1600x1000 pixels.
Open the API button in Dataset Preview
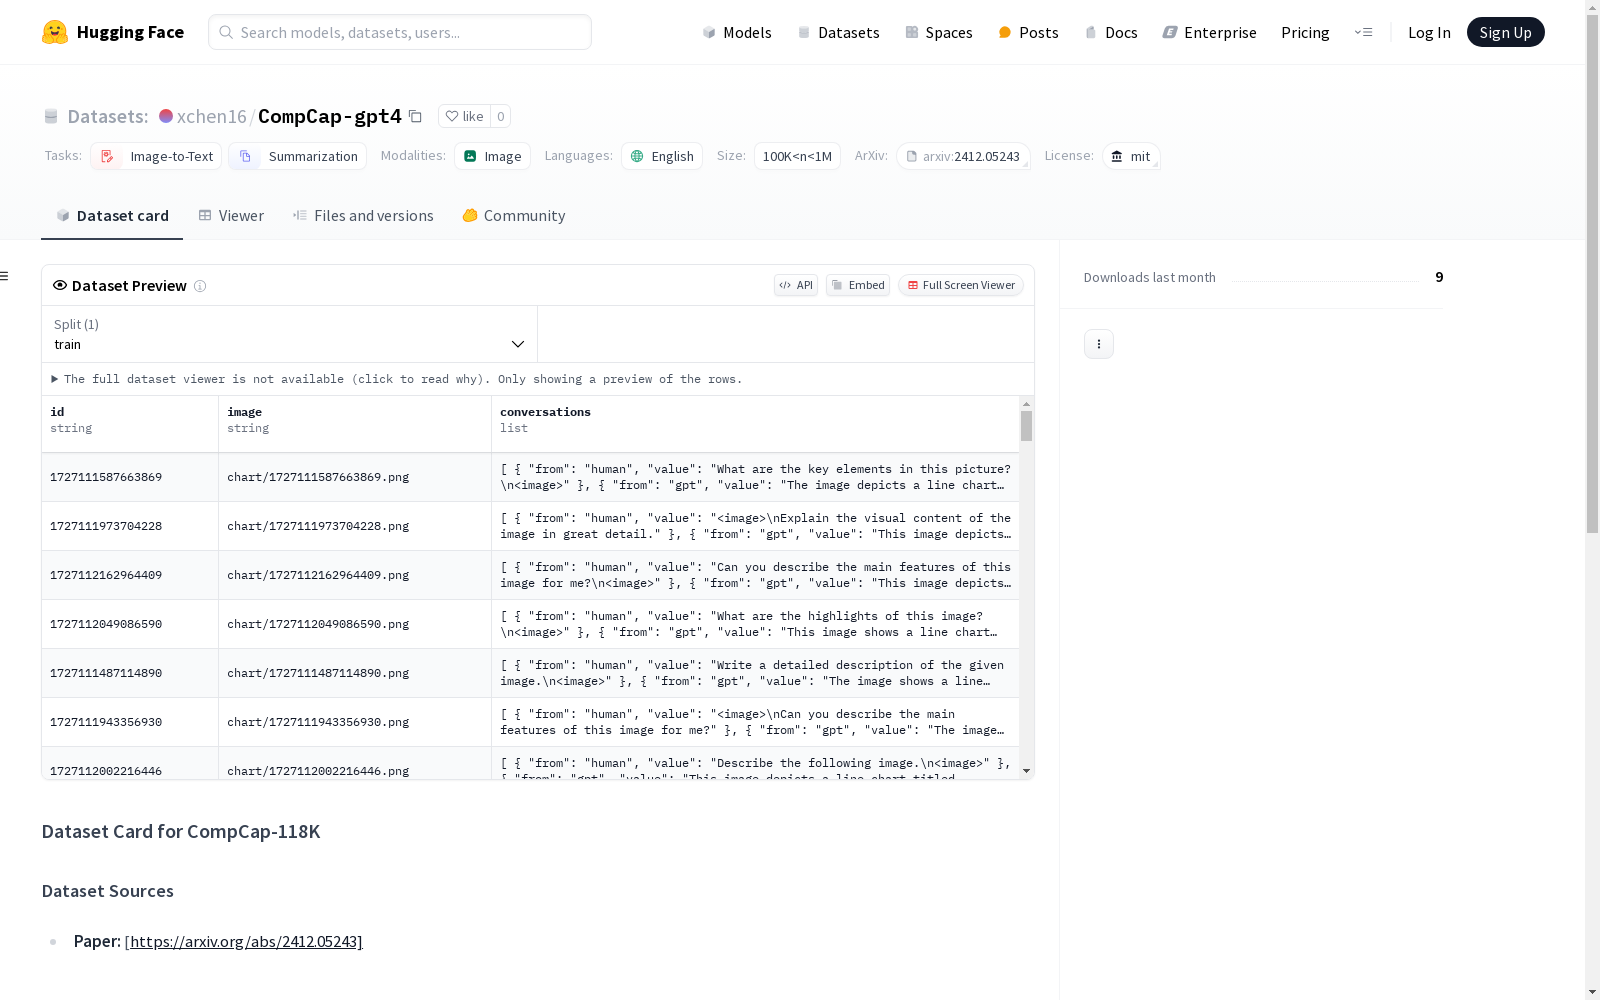click(796, 285)
